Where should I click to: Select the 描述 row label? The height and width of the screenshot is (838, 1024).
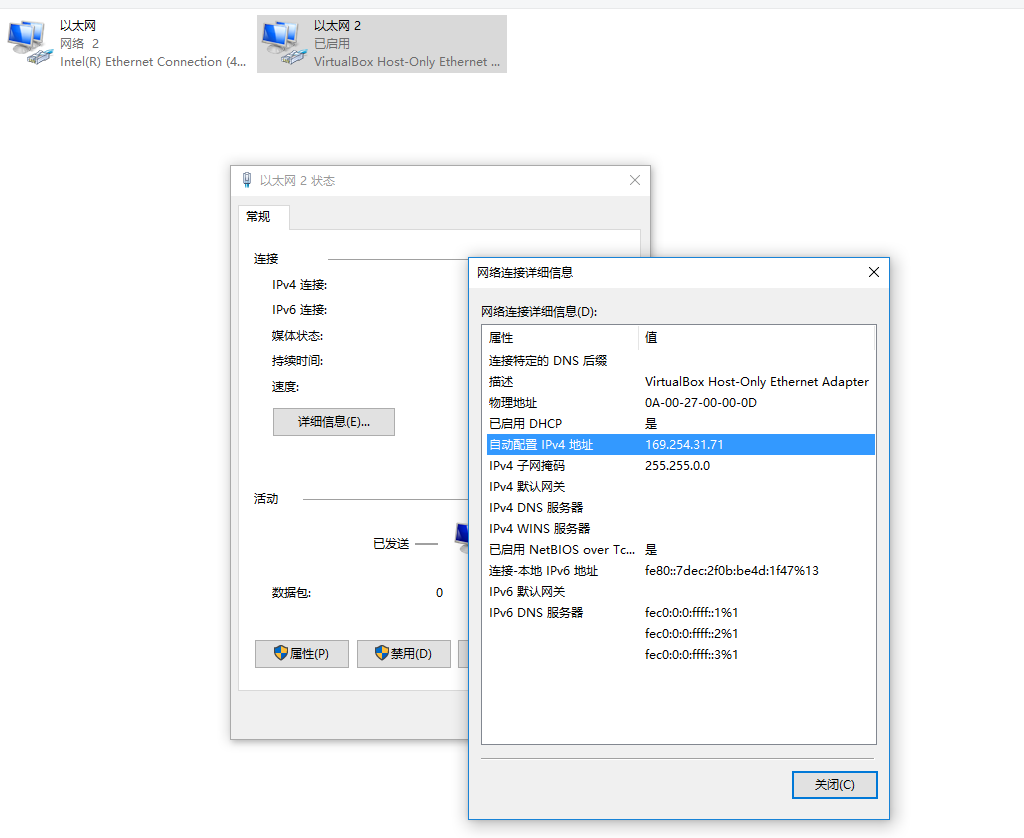pyautogui.click(x=501, y=382)
